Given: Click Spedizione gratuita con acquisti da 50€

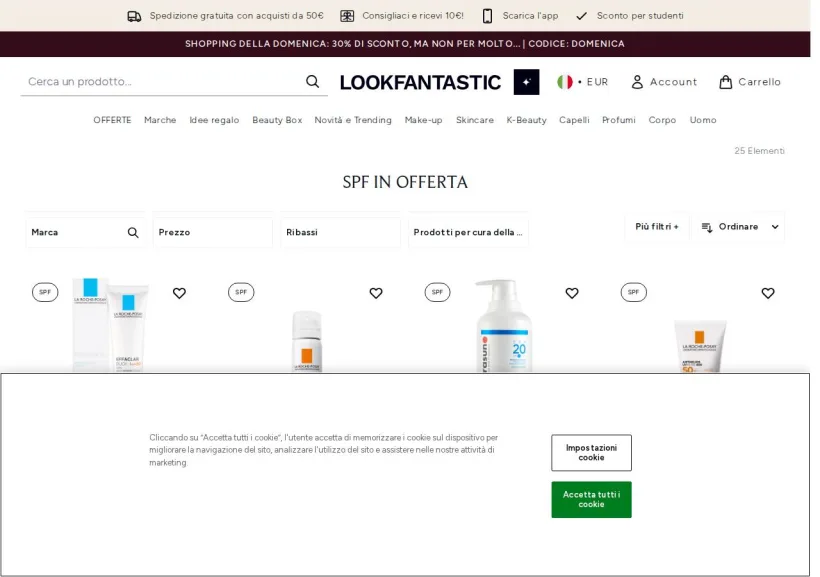Looking at the screenshot, I should [x=237, y=16].
